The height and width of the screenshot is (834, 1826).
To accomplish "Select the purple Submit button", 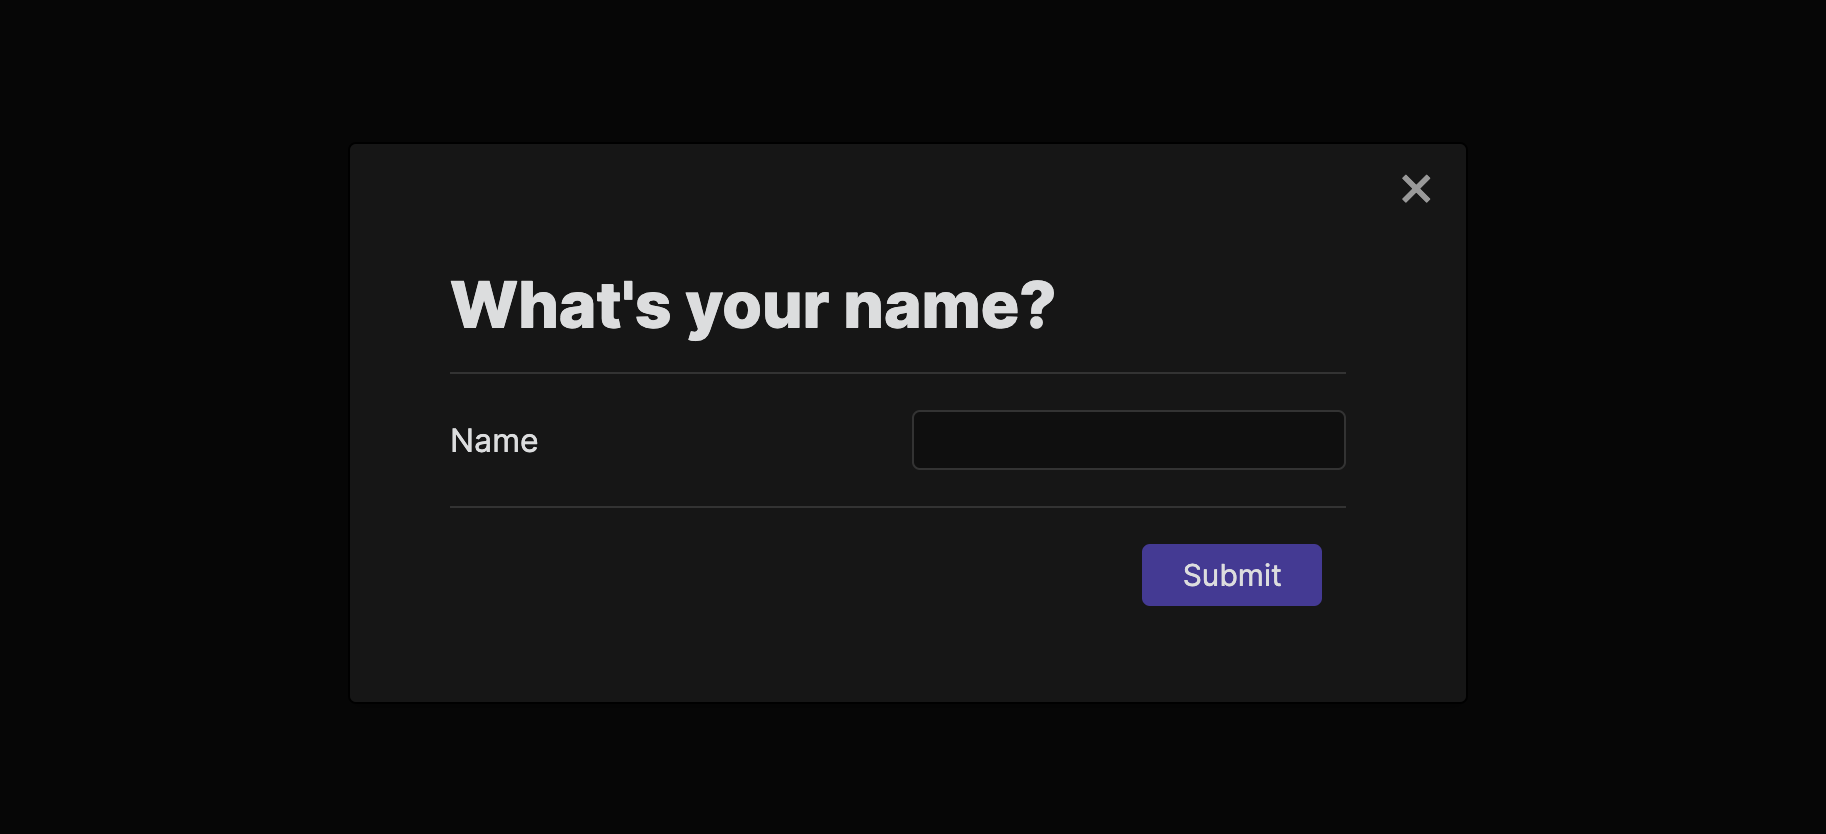I will point(1231,574).
